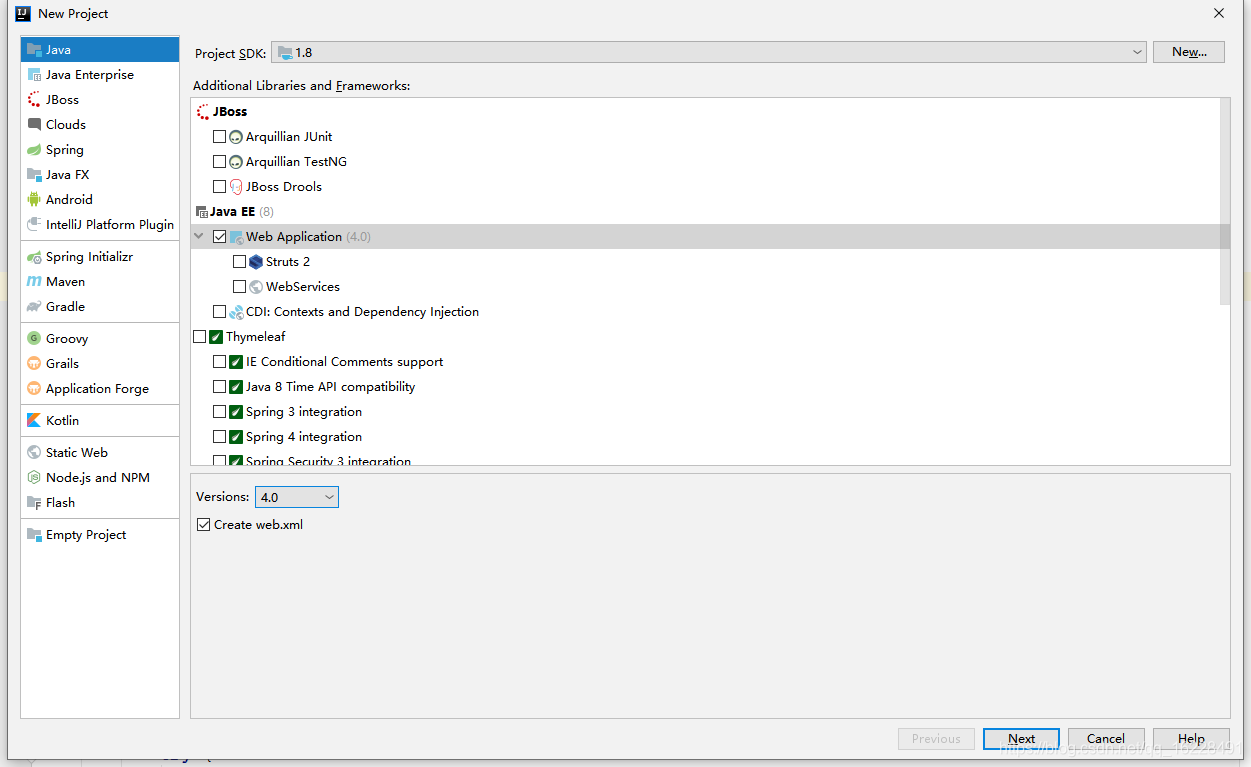Image resolution: width=1251 pixels, height=767 pixels.
Task: Click the Spring Initializr icon
Action: tap(34, 256)
